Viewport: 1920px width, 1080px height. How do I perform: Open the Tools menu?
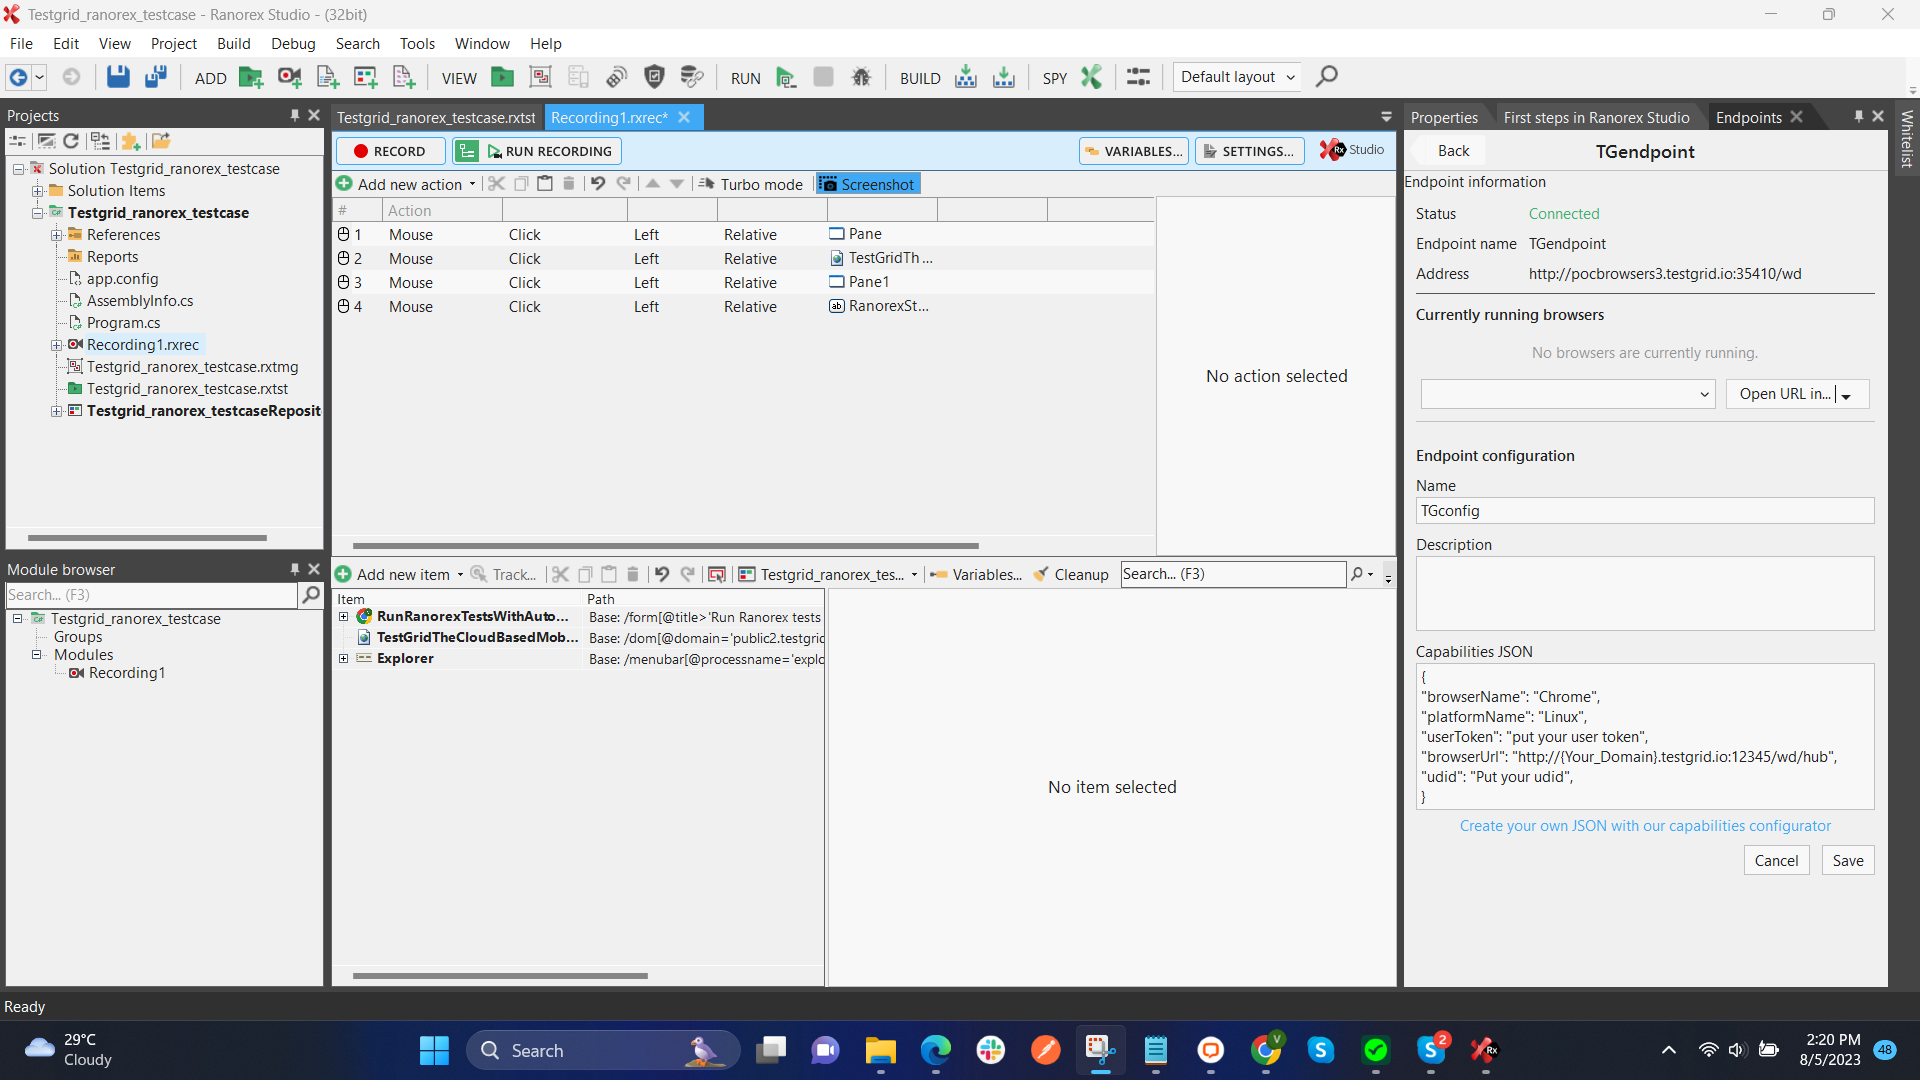pos(417,44)
